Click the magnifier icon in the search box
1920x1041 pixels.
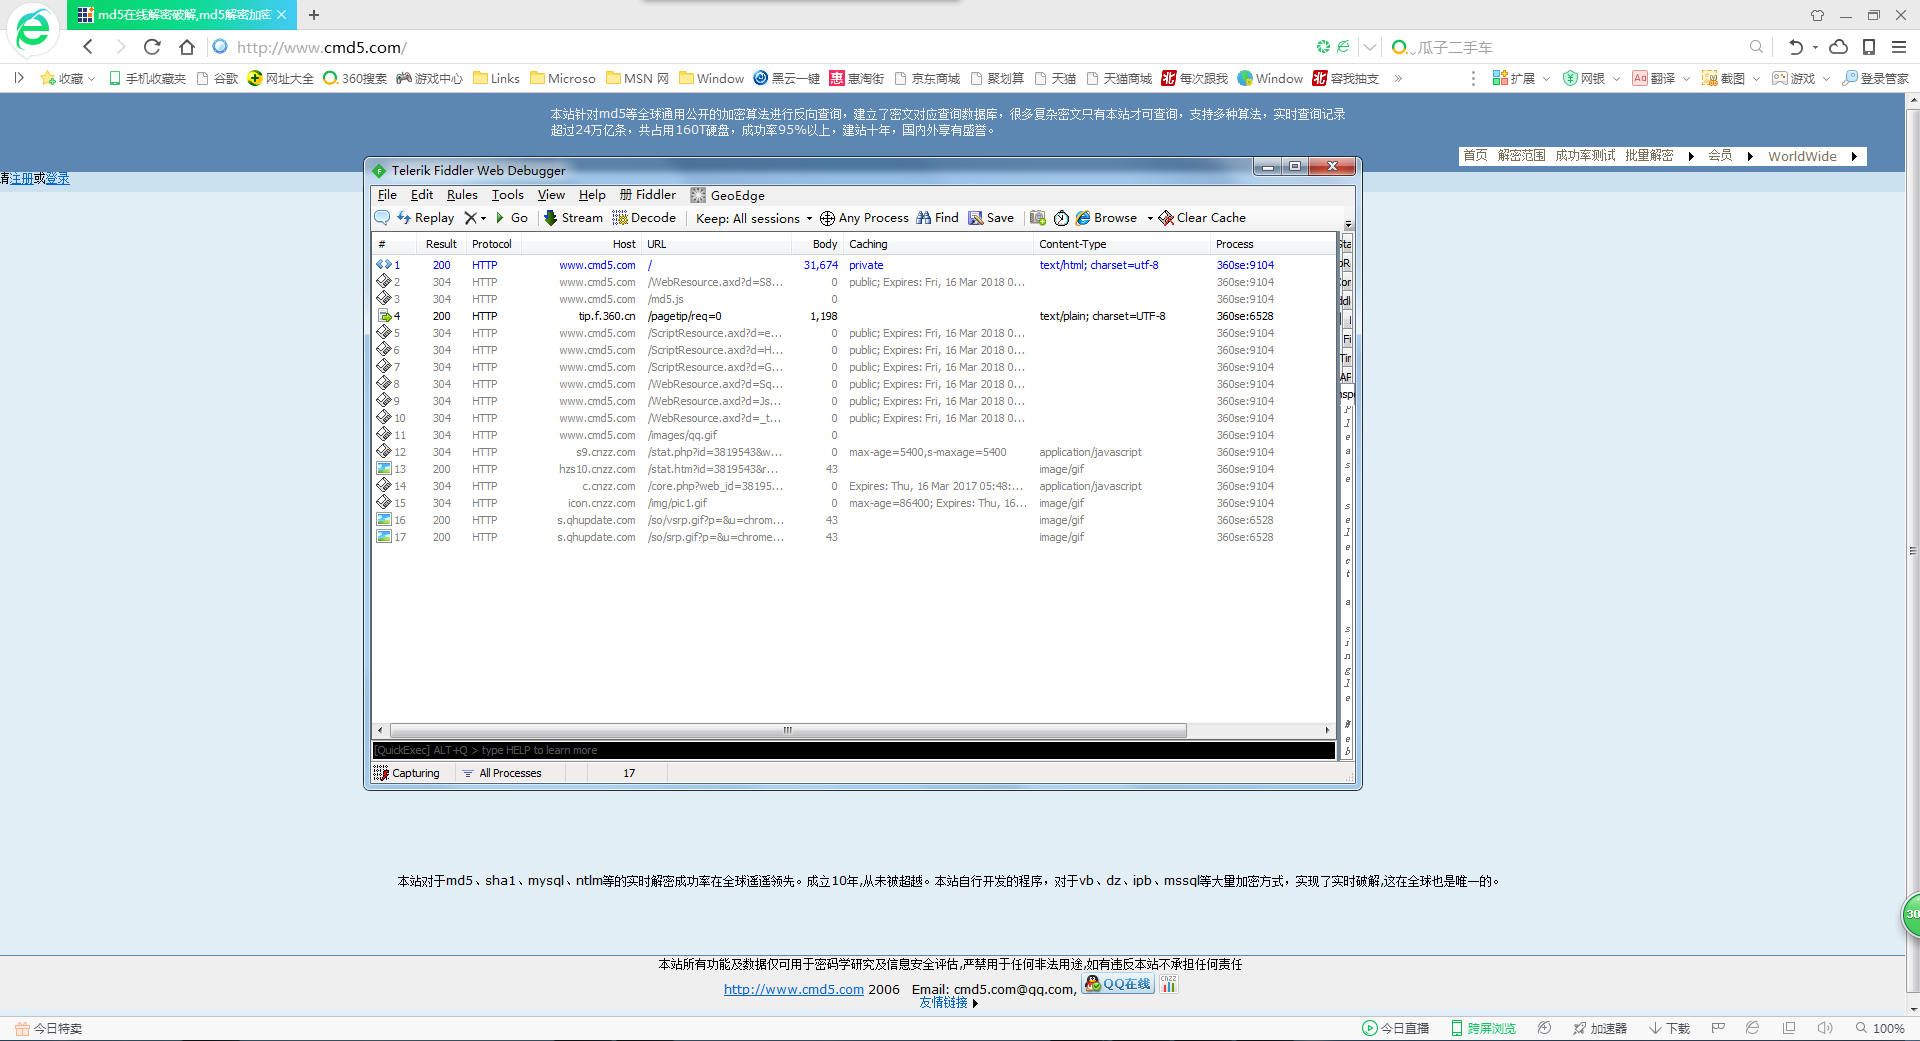[x=1756, y=47]
